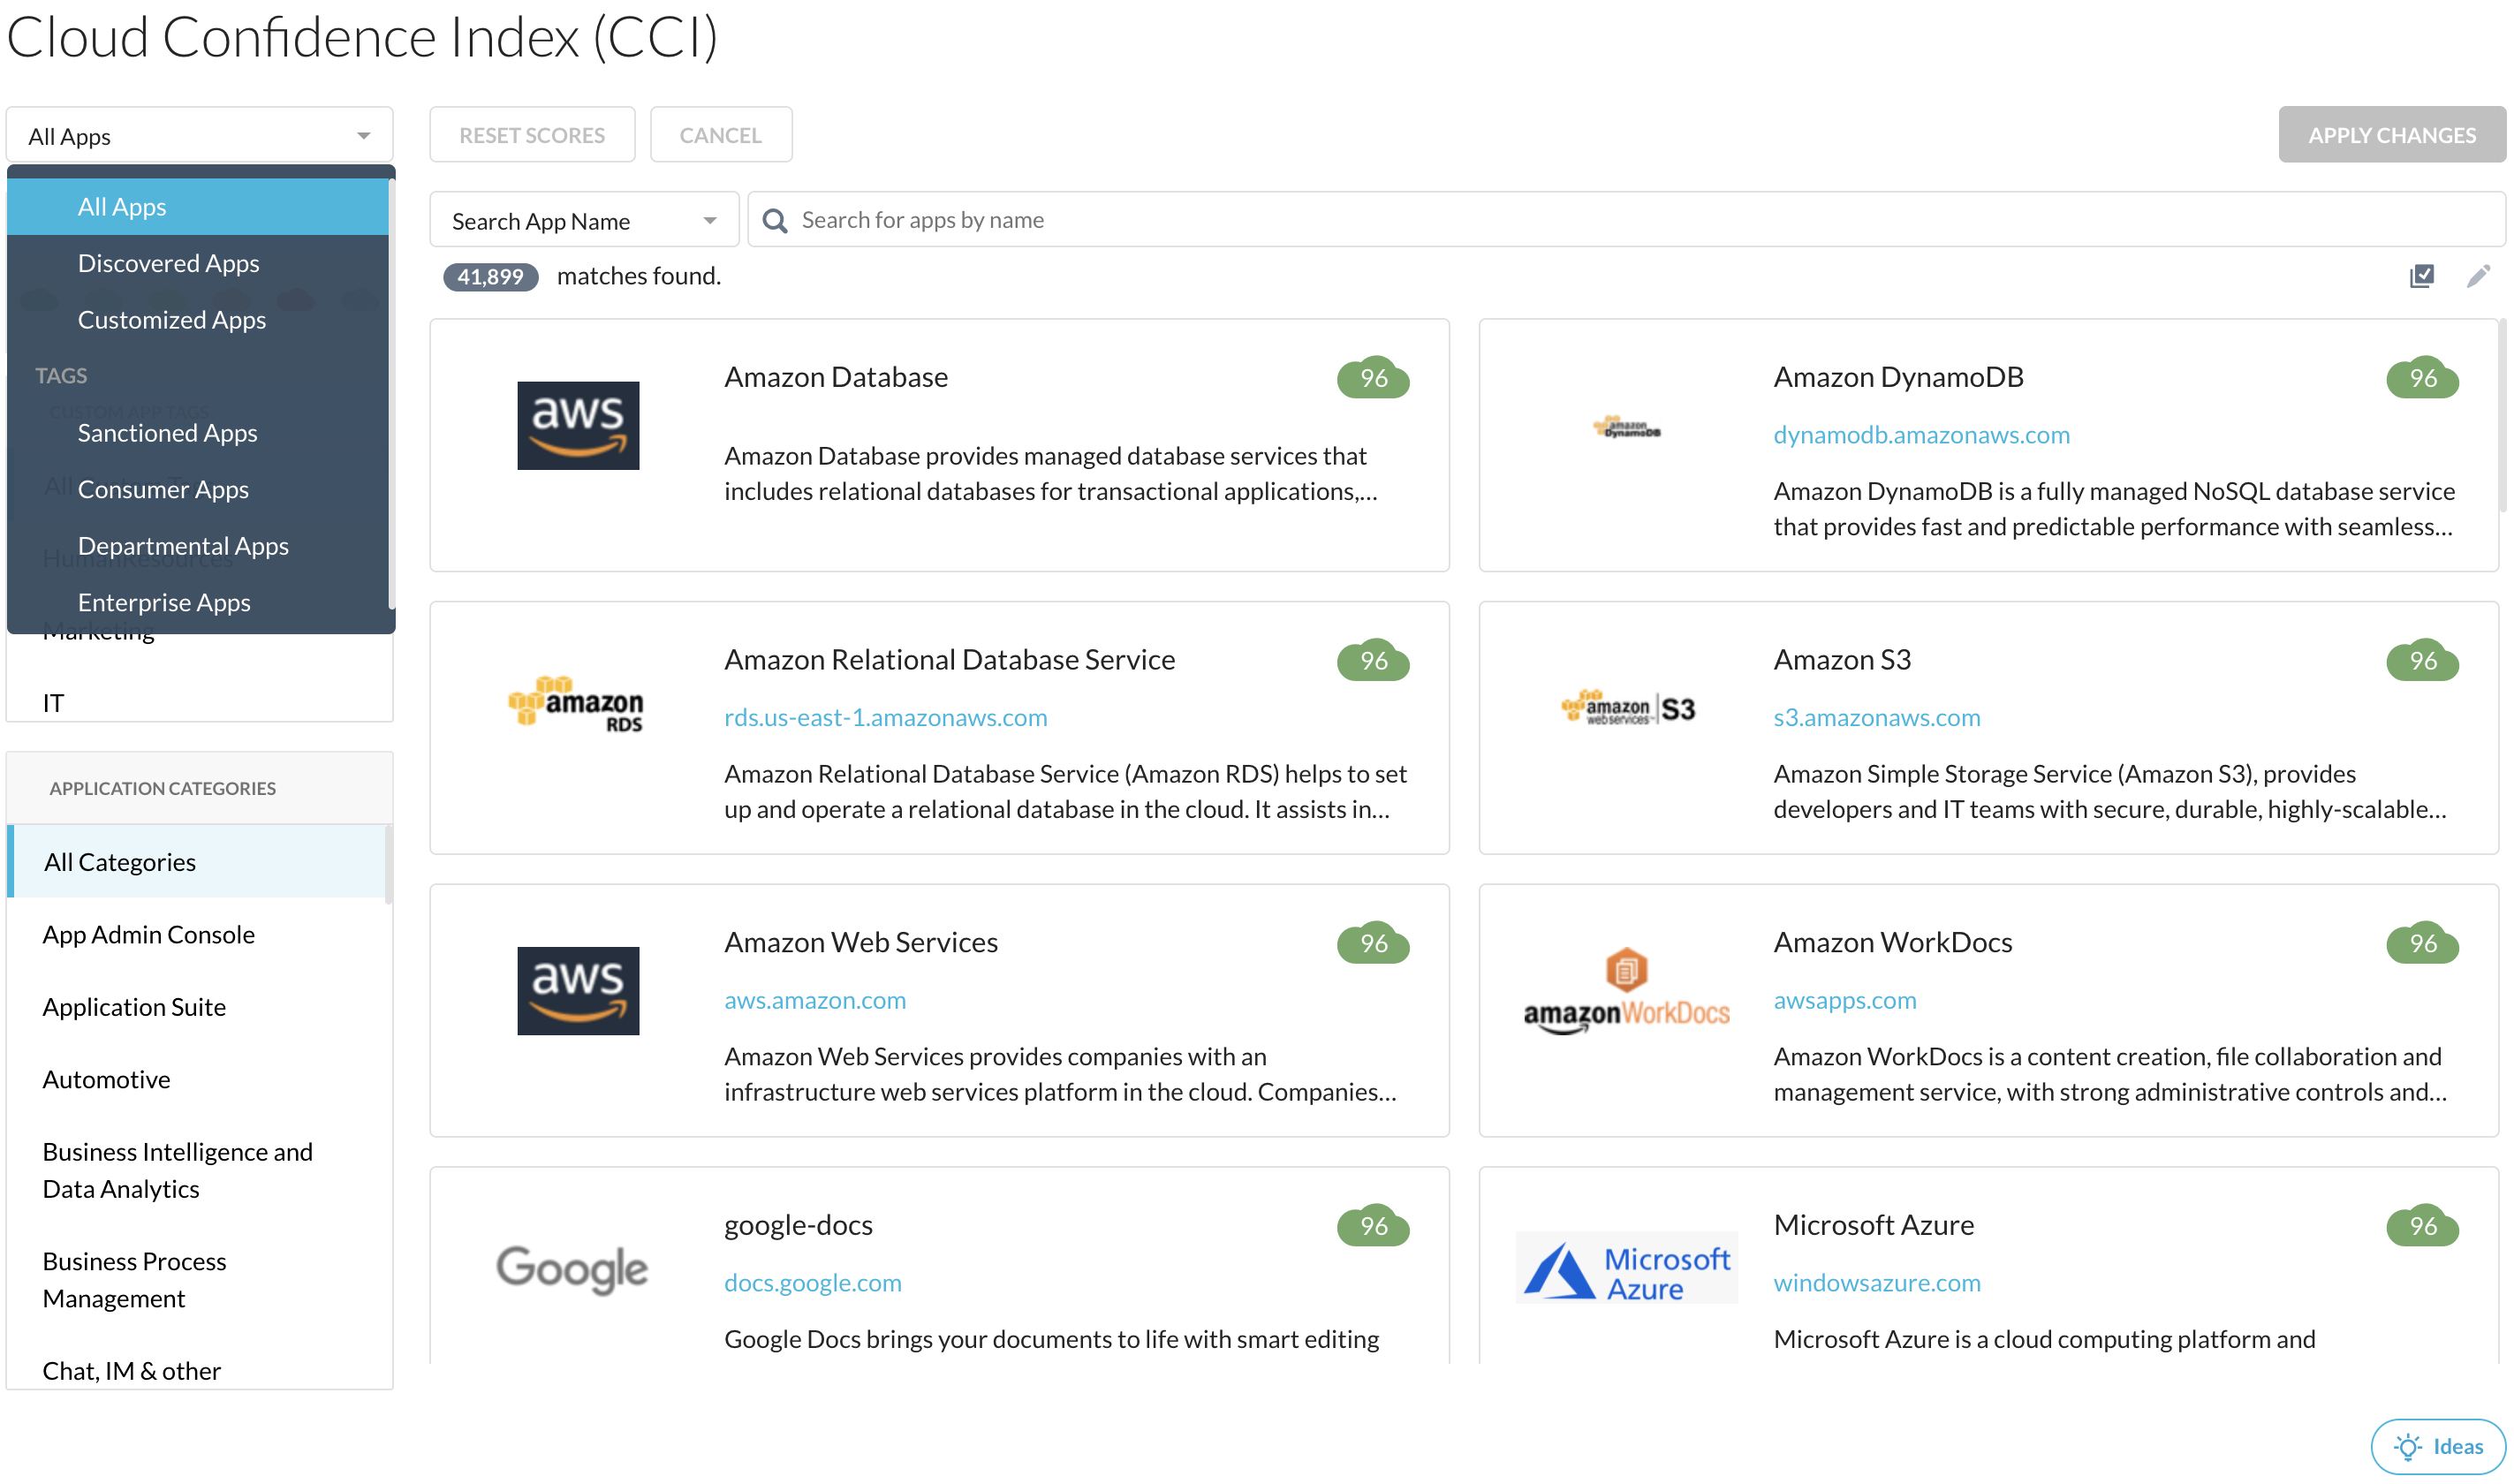
Task: Select App Admin Console category
Action: click(196, 934)
